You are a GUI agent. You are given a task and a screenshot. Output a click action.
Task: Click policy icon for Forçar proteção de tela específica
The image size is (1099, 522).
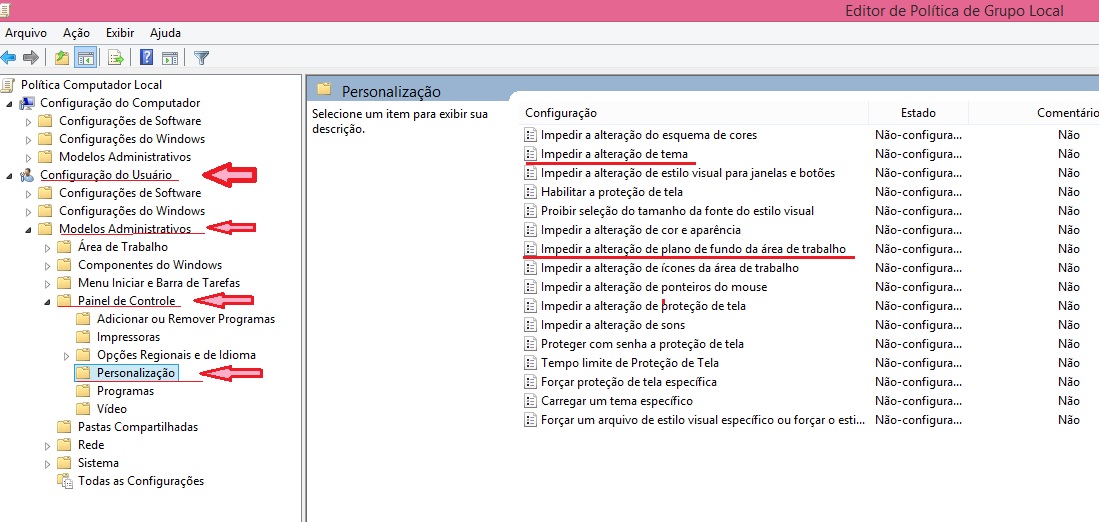[x=530, y=382]
